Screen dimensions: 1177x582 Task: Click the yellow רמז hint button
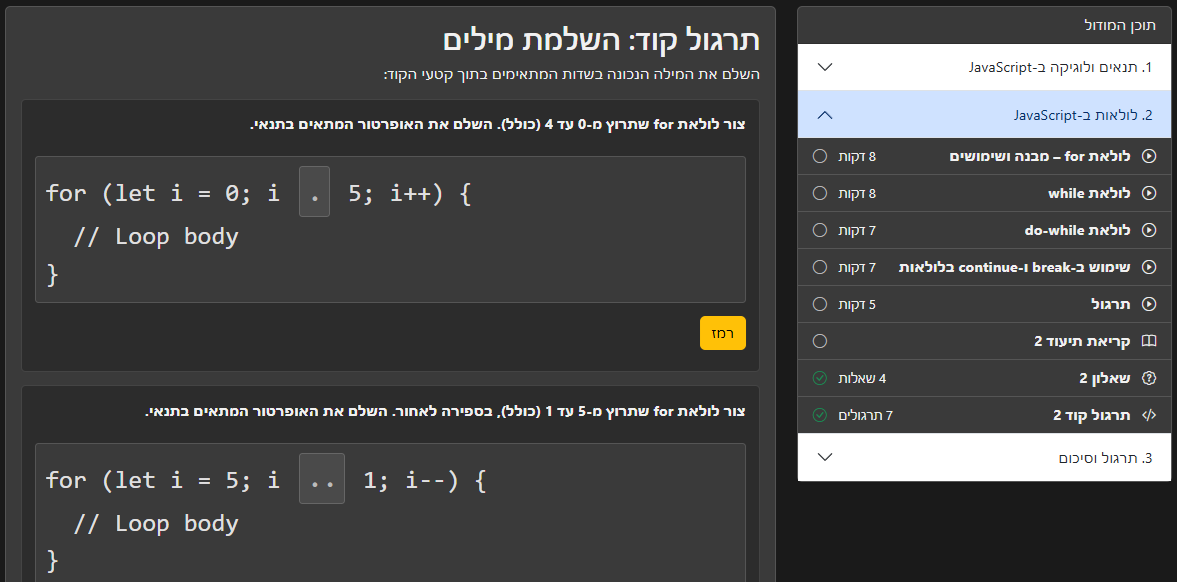point(723,333)
